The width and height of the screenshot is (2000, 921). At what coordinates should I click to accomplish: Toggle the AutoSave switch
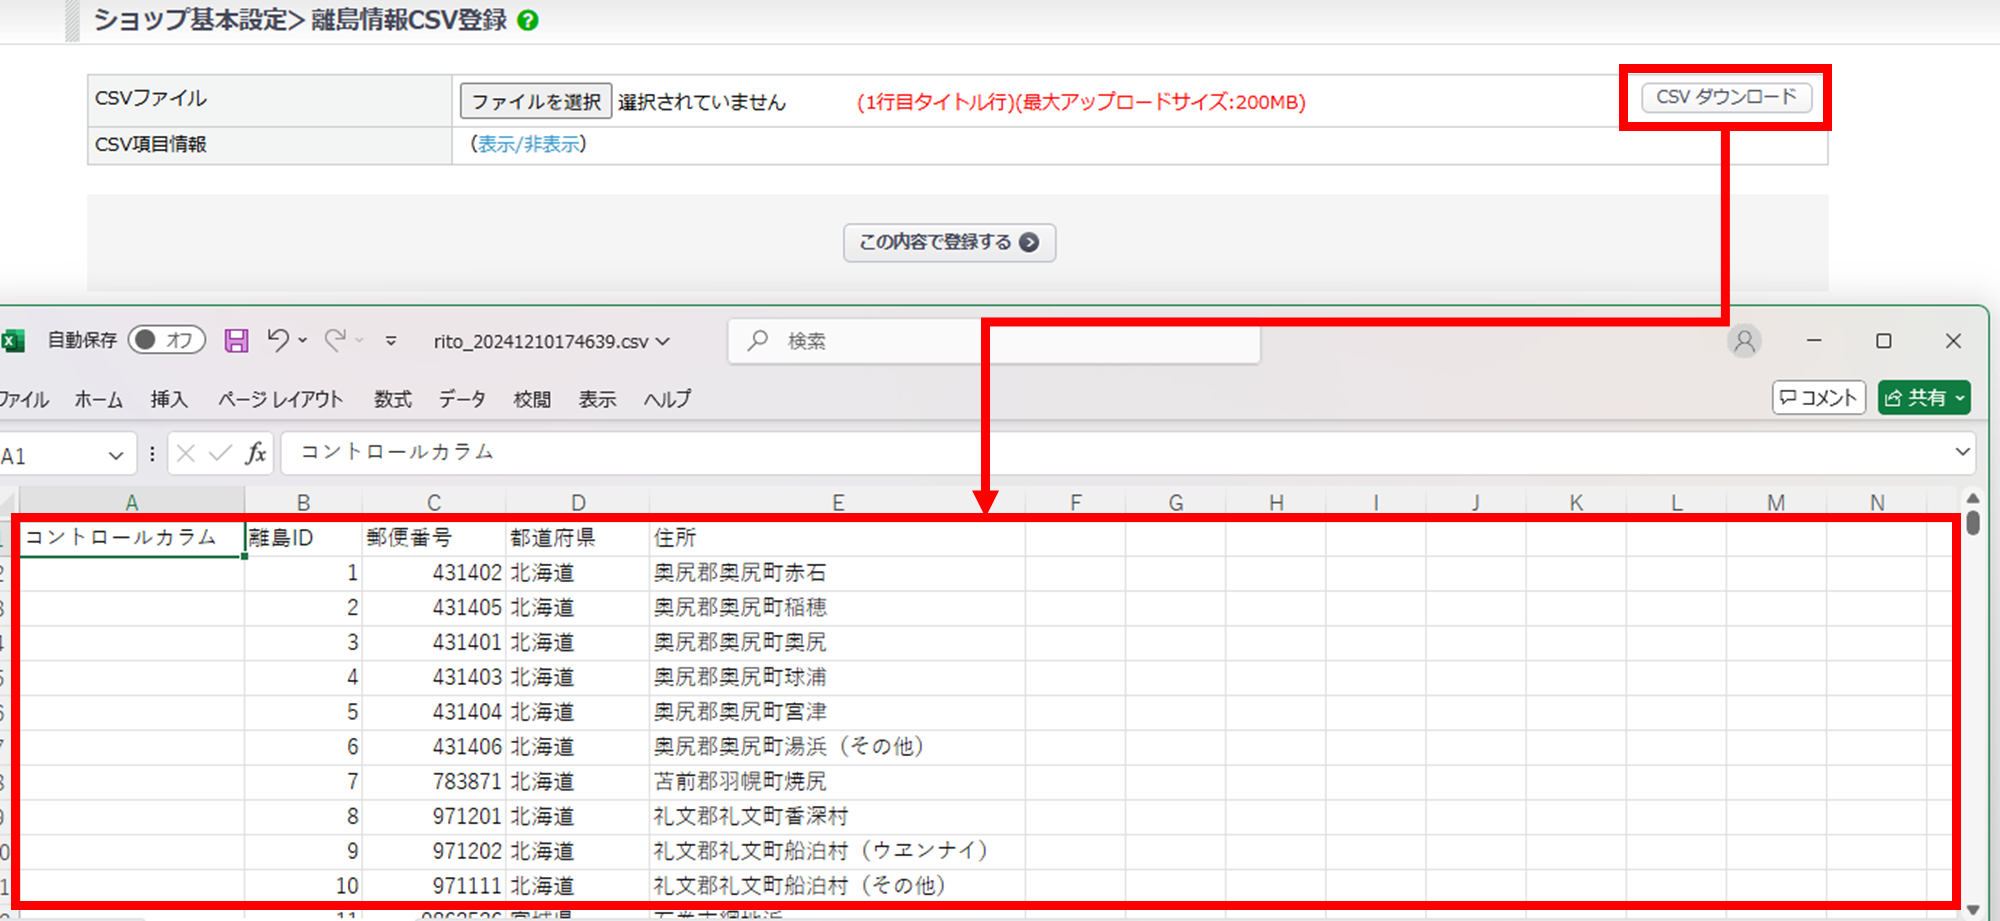click(166, 340)
